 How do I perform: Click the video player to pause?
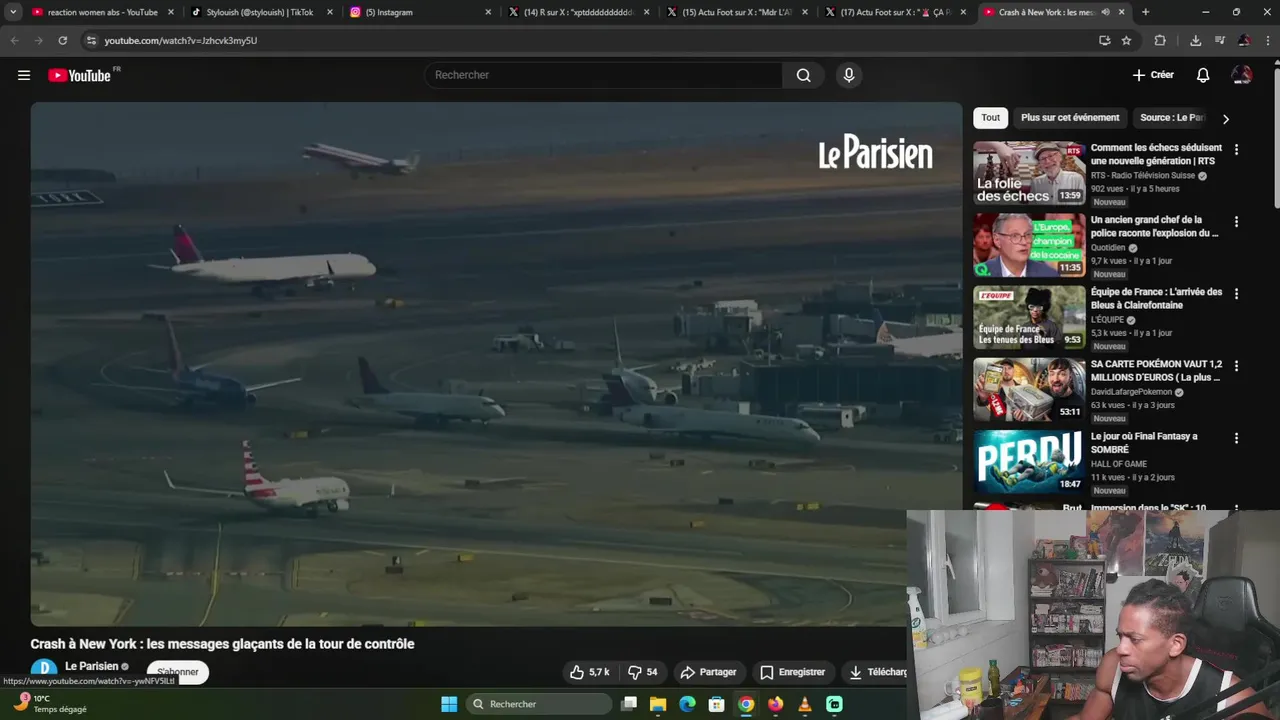click(x=496, y=364)
